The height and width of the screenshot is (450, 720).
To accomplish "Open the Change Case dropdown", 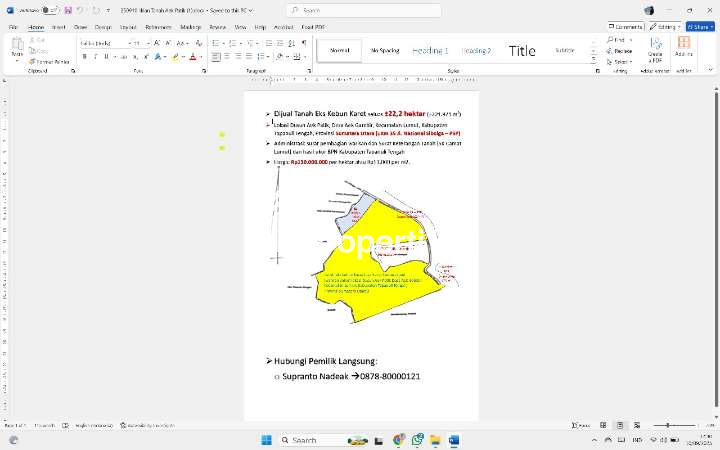I will click(182, 43).
